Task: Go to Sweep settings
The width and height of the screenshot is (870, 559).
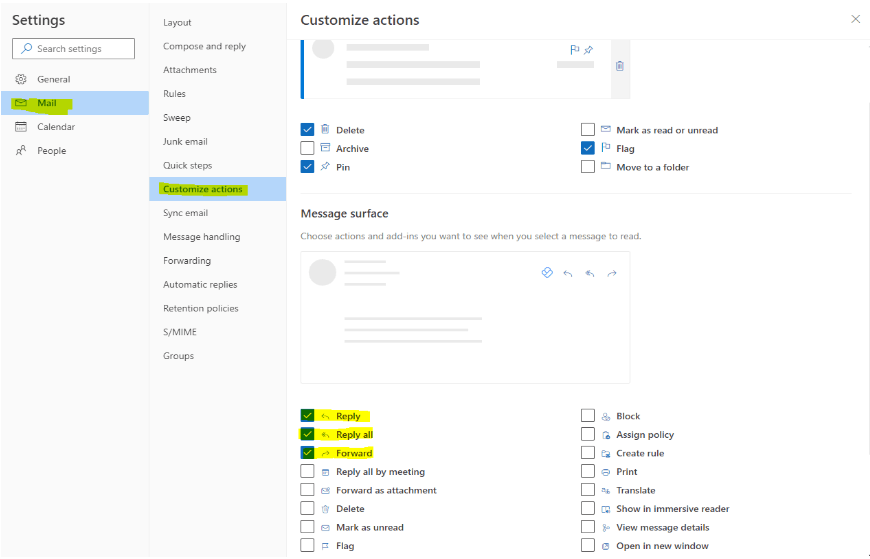Action: pos(218,118)
